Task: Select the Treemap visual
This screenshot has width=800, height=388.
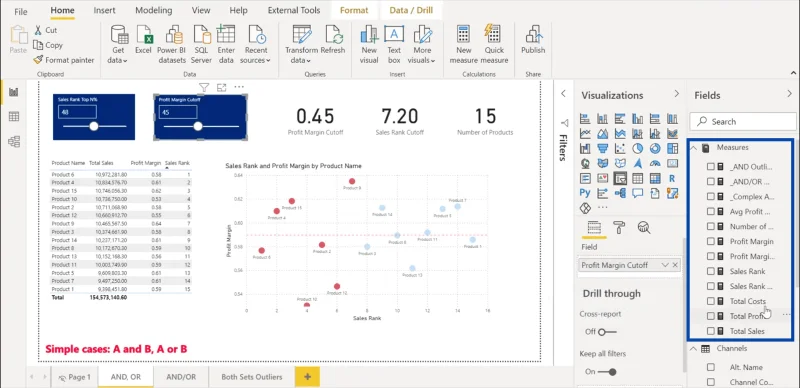Action: [x=672, y=149]
